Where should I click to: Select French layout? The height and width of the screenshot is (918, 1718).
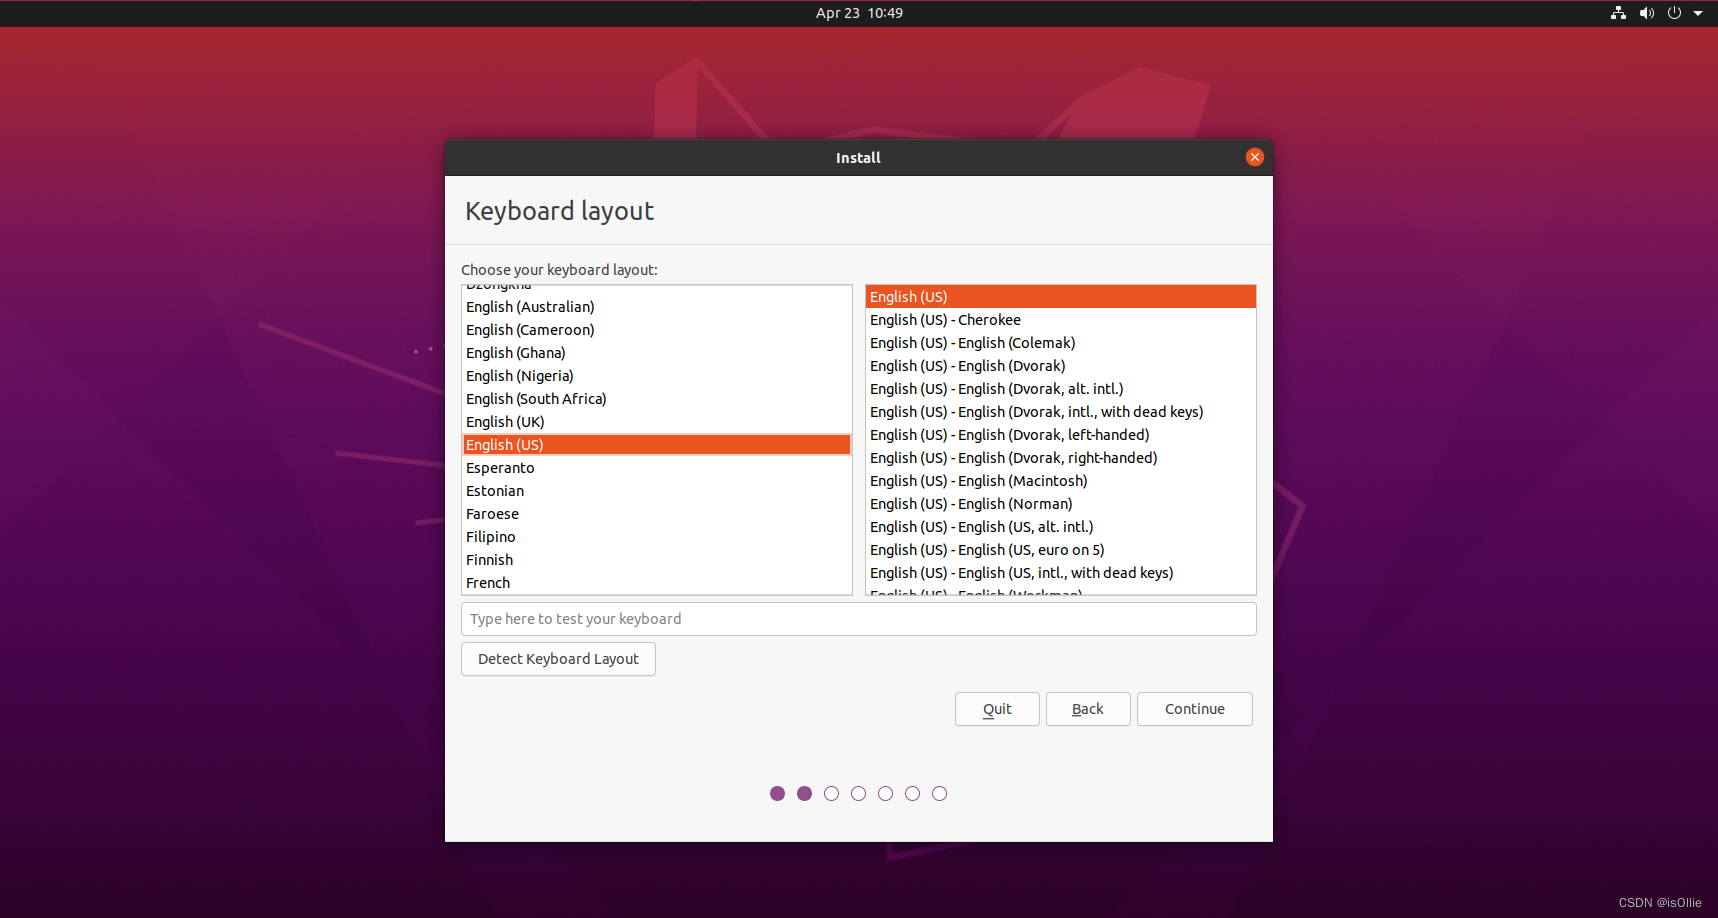point(657,583)
